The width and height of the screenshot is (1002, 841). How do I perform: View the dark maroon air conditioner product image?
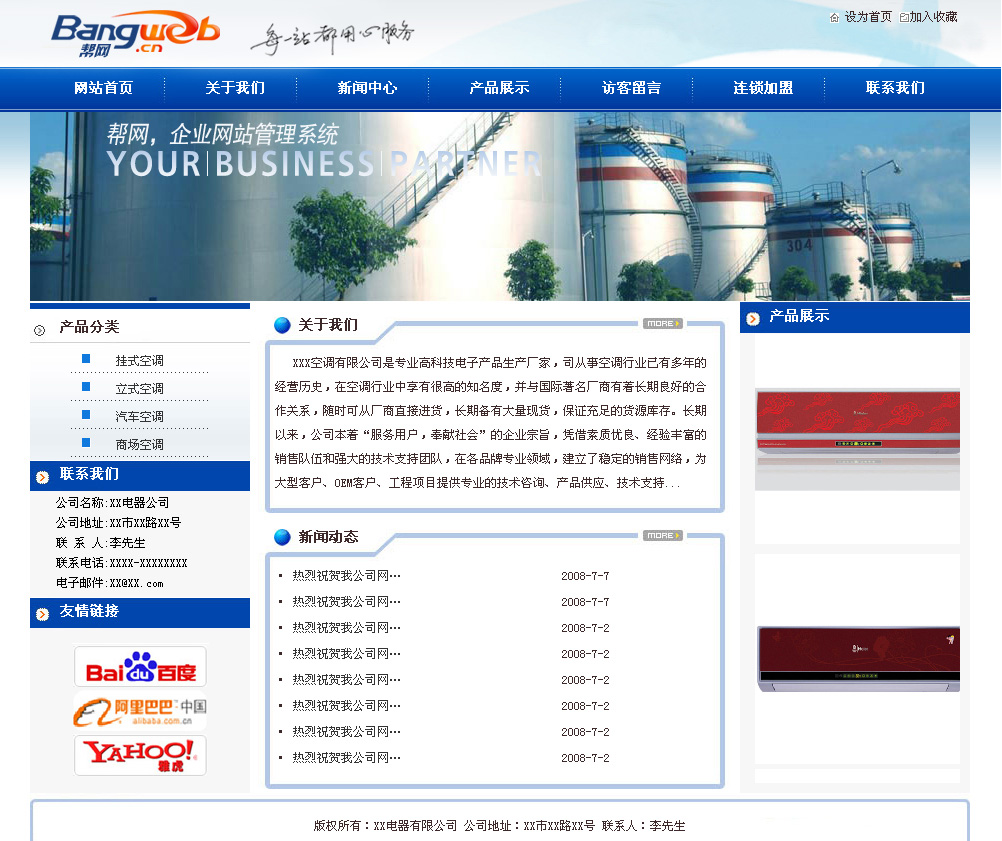tap(857, 659)
